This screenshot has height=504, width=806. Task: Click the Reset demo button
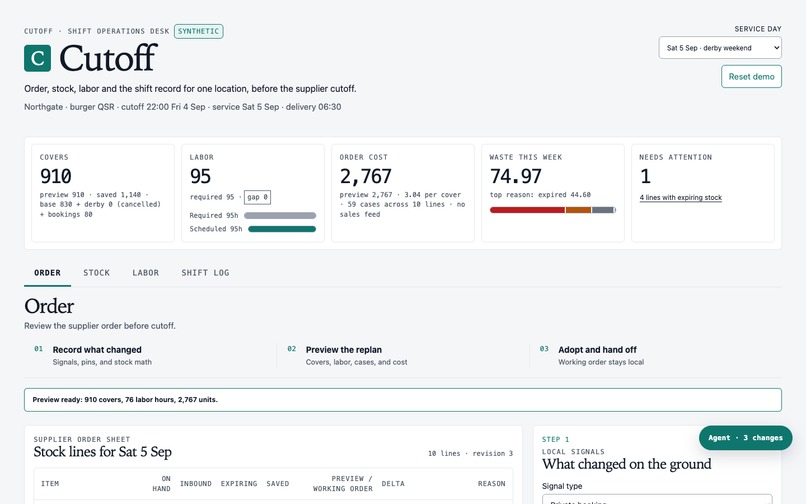[x=751, y=77]
